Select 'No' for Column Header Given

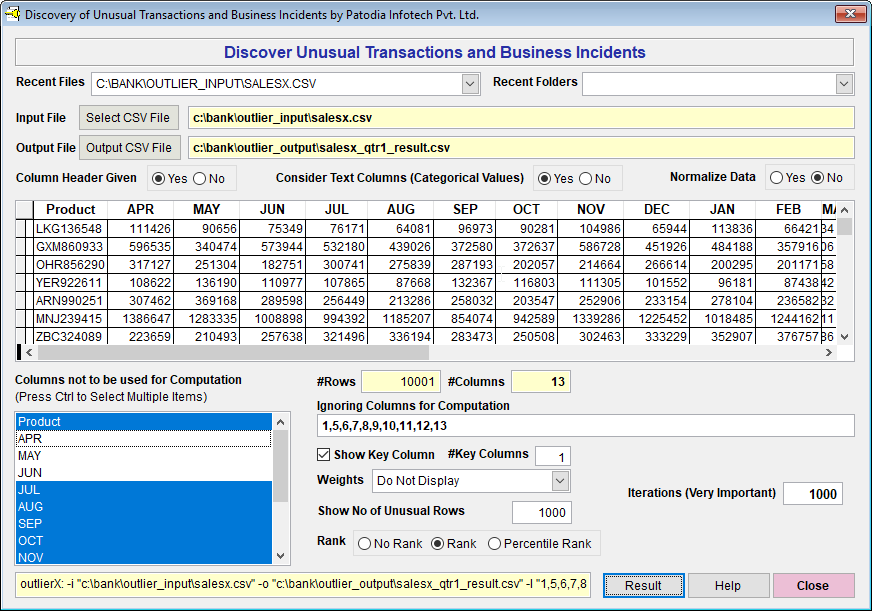(199, 179)
